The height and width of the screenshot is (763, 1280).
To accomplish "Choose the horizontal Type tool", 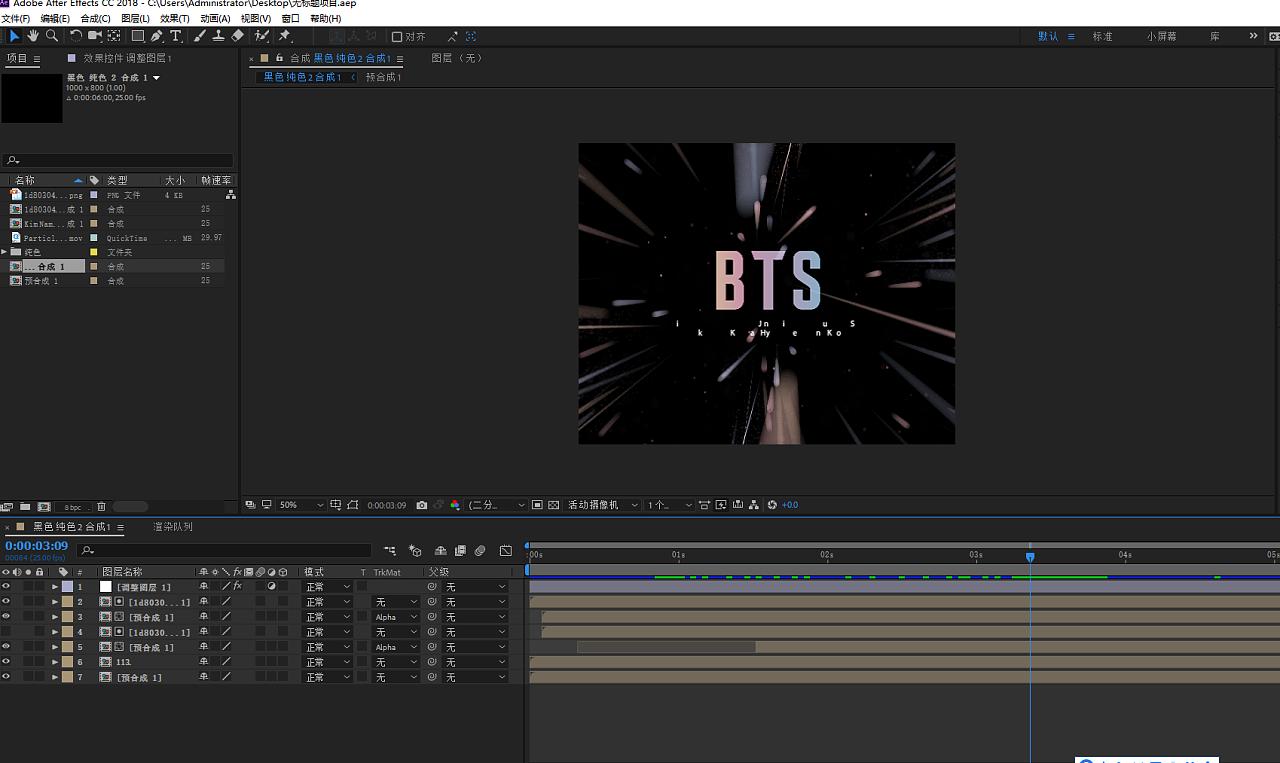I will point(176,36).
